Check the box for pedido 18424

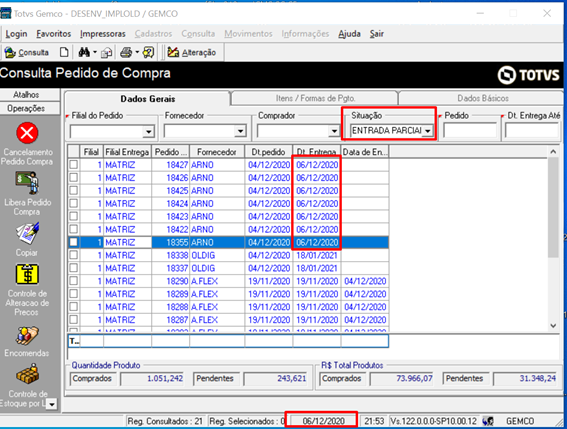74,204
